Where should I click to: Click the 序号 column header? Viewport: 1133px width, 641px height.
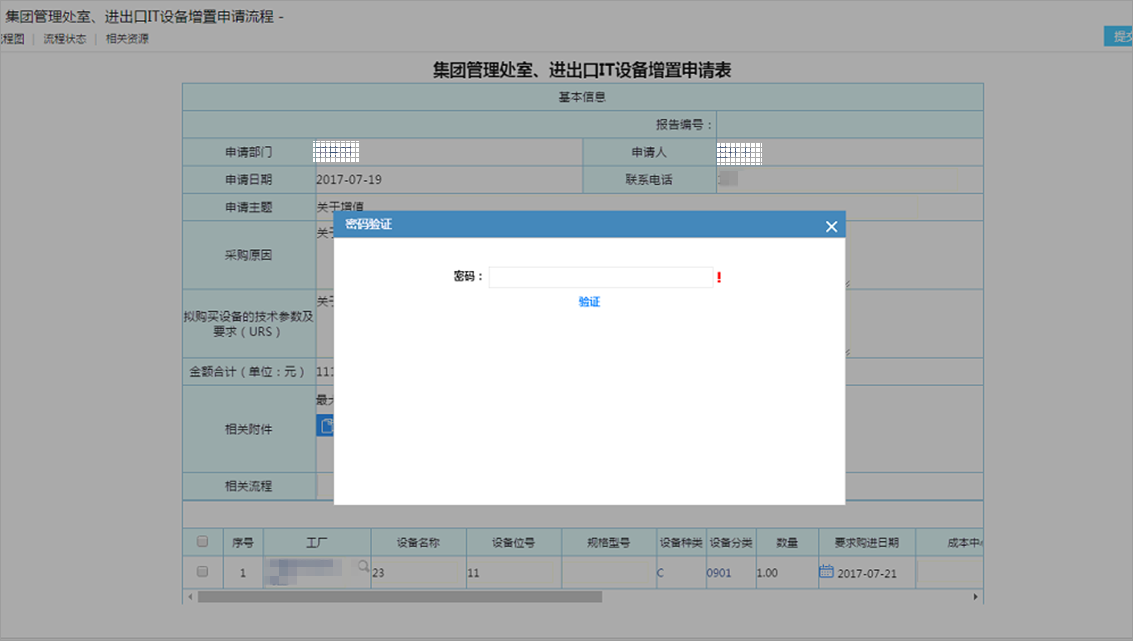(x=243, y=543)
